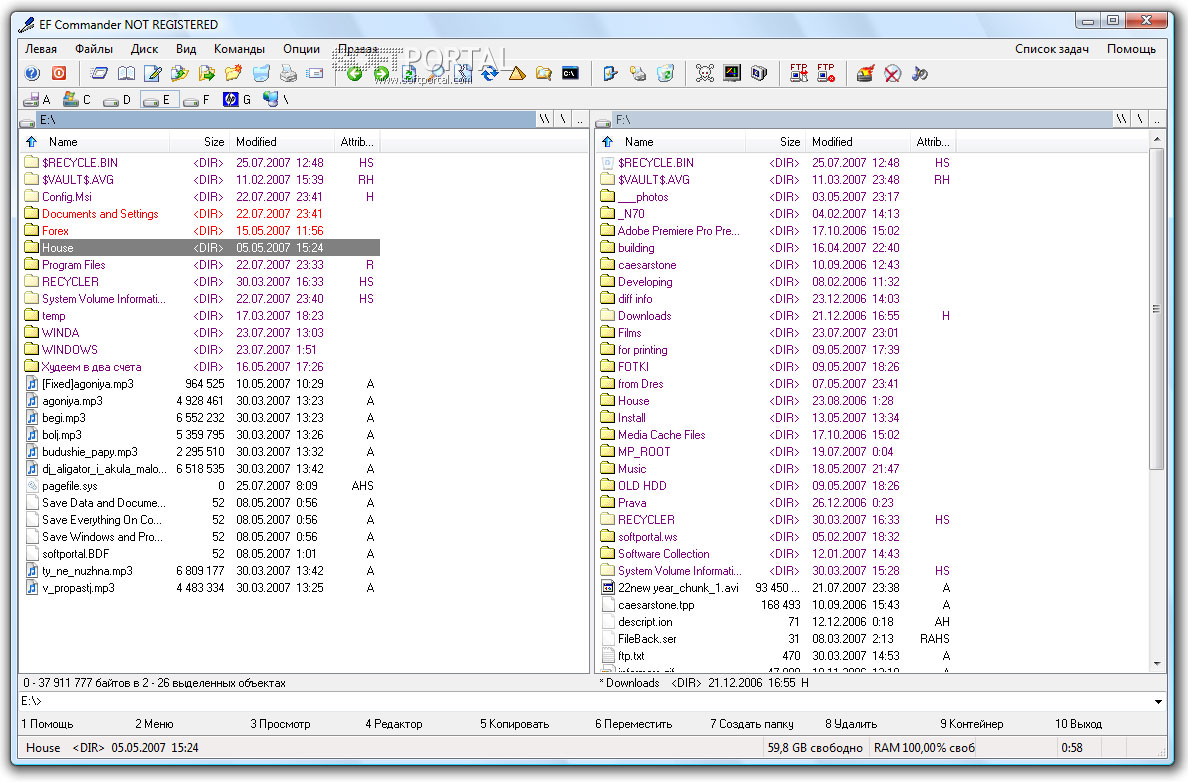
Task: Select Forex folder in left panel
Action: point(55,230)
